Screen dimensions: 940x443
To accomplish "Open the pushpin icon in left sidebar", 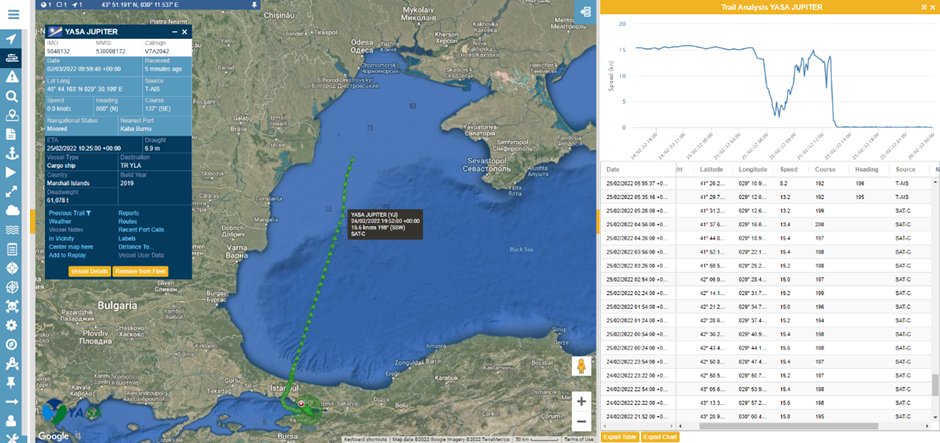I will (11, 382).
